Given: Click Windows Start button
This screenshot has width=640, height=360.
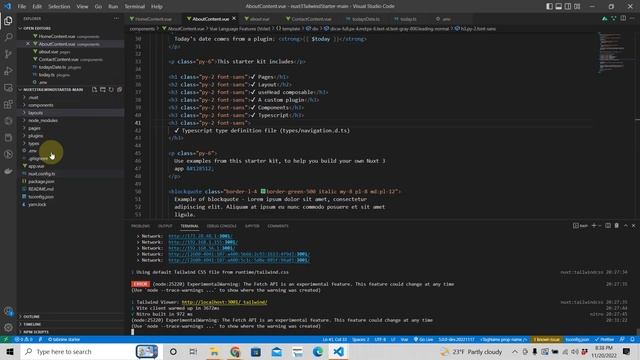Looking at the screenshot, I should click(10, 351).
